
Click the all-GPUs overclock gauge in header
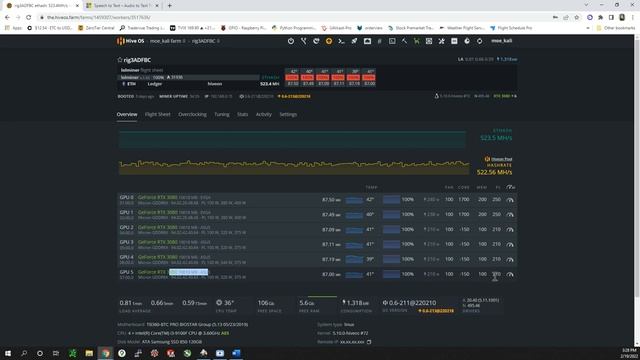[x=510, y=187]
